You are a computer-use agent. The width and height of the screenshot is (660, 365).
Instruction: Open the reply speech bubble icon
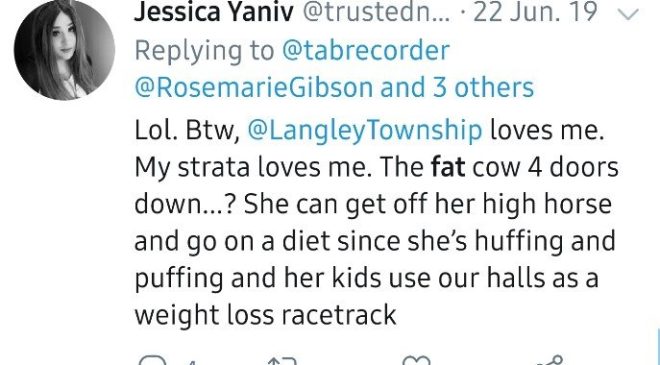coord(152,361)
